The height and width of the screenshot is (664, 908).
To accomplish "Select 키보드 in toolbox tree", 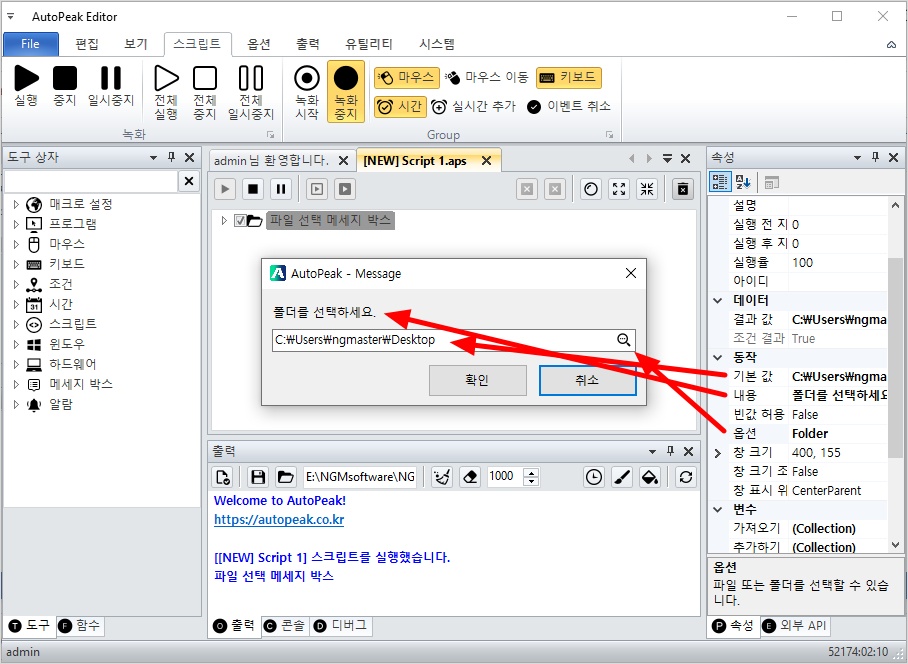I will [67, 264].
